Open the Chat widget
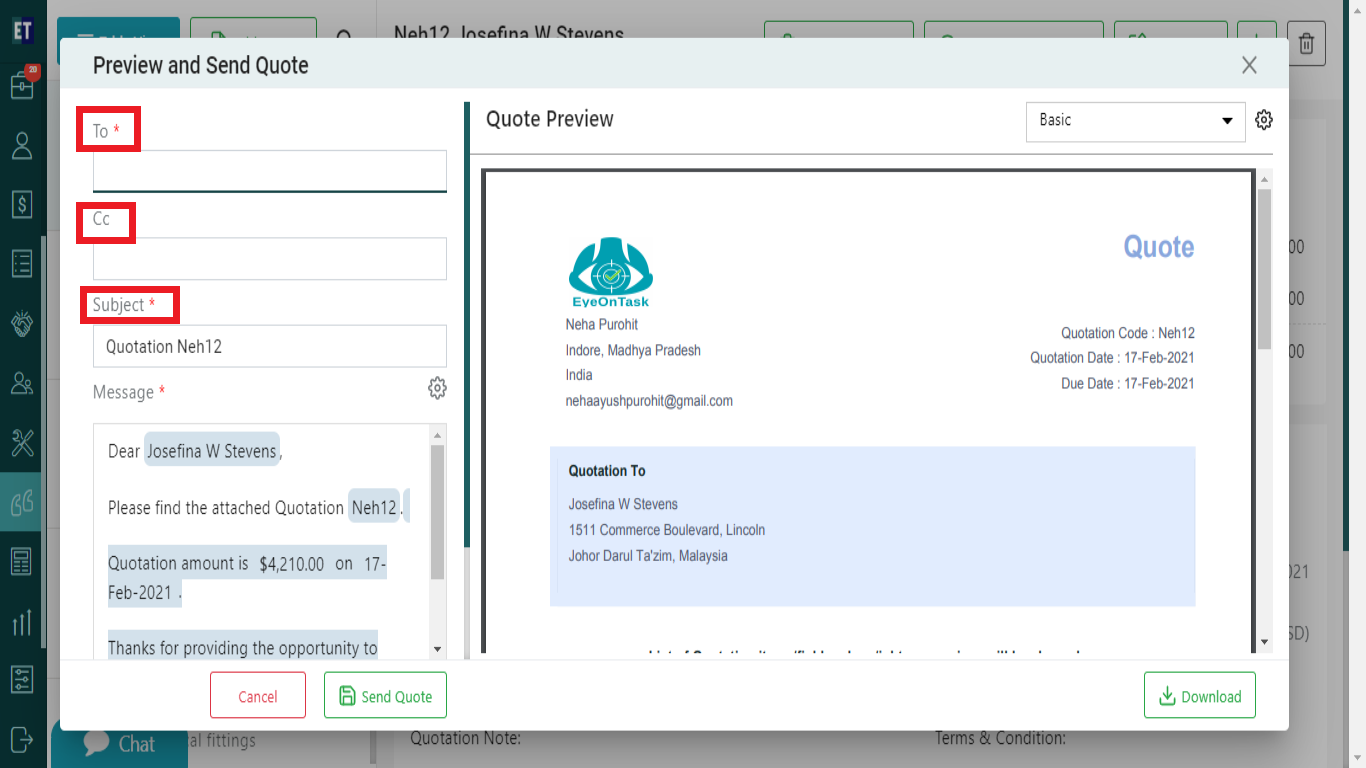The width and height of the screenshot is (1366, 768). 119,744
